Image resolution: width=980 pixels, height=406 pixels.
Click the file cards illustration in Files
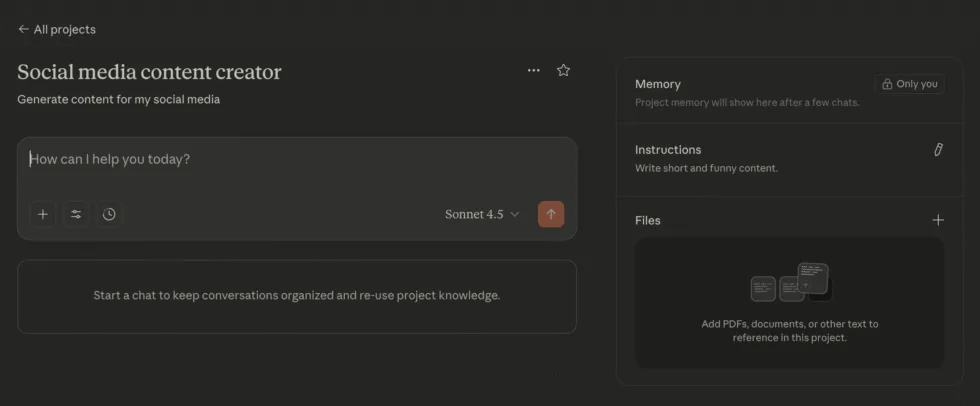click(790, 283)
